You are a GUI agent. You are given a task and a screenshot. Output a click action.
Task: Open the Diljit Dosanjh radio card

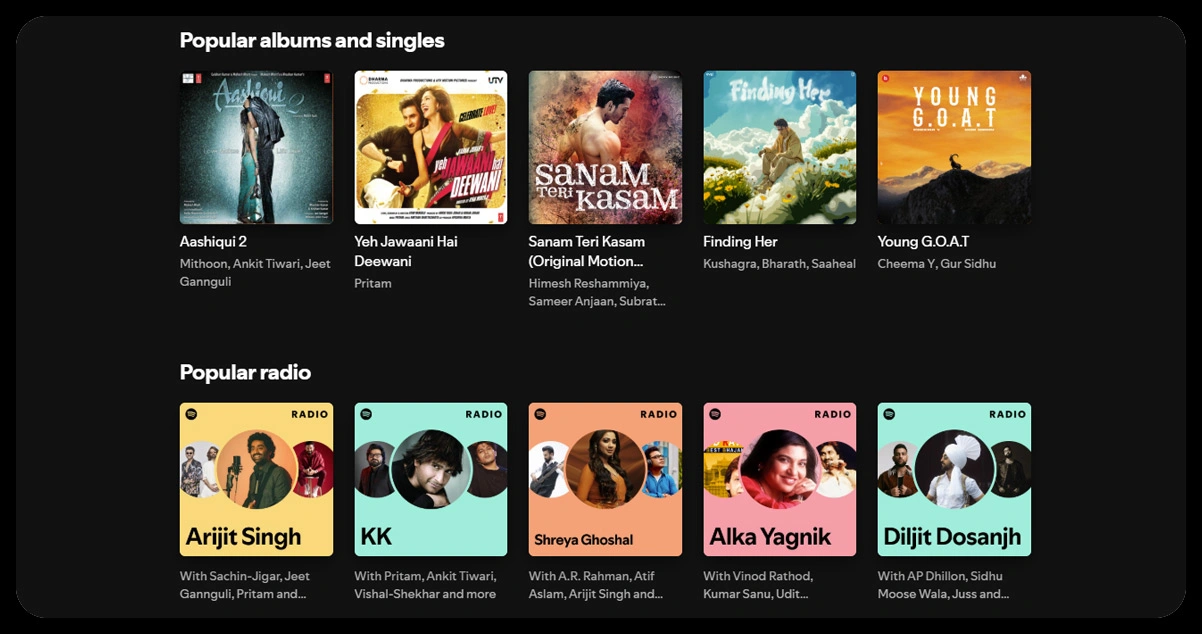point(954,479)
